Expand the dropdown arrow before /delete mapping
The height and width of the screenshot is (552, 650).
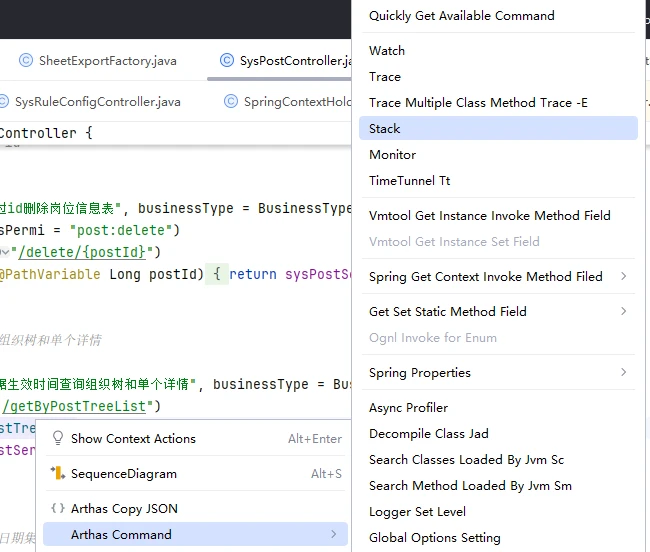(5, 252)
